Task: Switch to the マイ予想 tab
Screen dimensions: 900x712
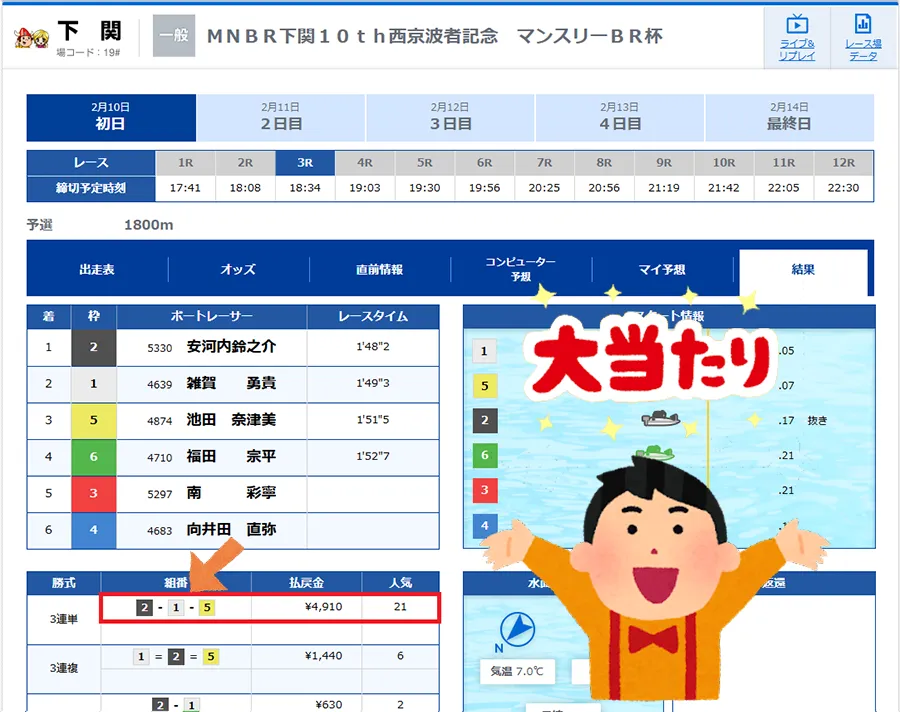Action: (x=661, y=270)
